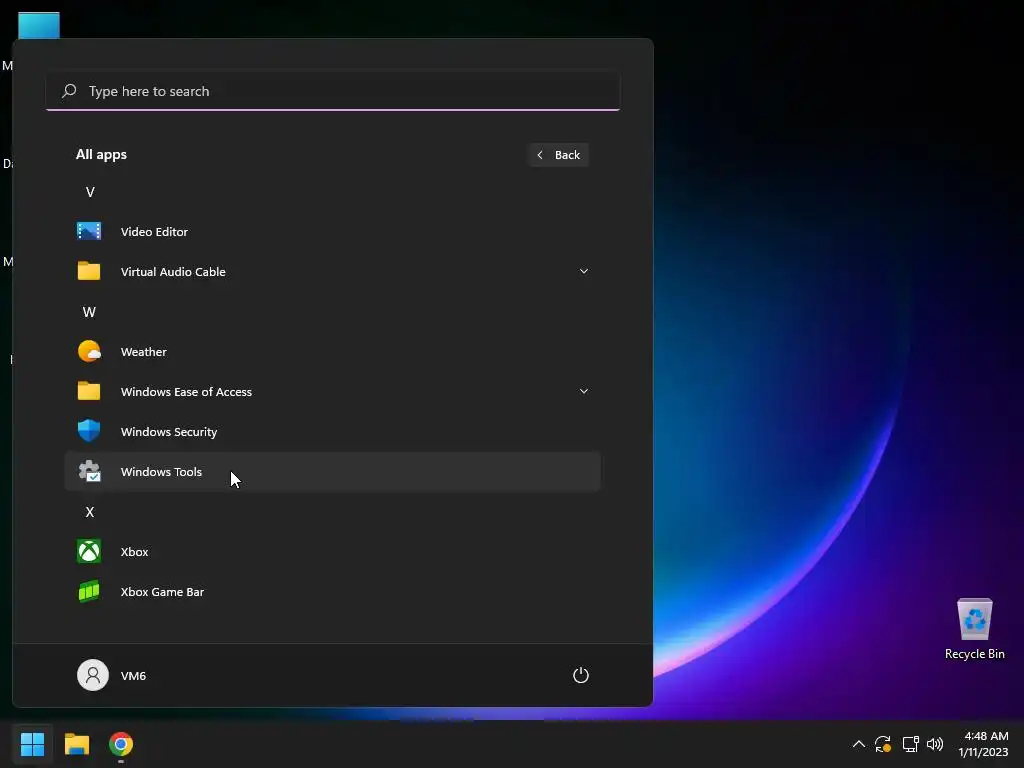Open the Windows Ease of Access folder icon
The width and height of the screenshot is (1024, 768).
(89, 391)
